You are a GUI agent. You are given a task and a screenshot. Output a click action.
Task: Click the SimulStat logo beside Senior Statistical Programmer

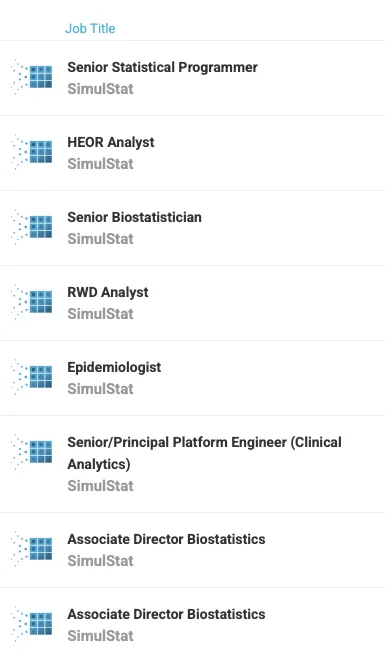coord(32,77)
